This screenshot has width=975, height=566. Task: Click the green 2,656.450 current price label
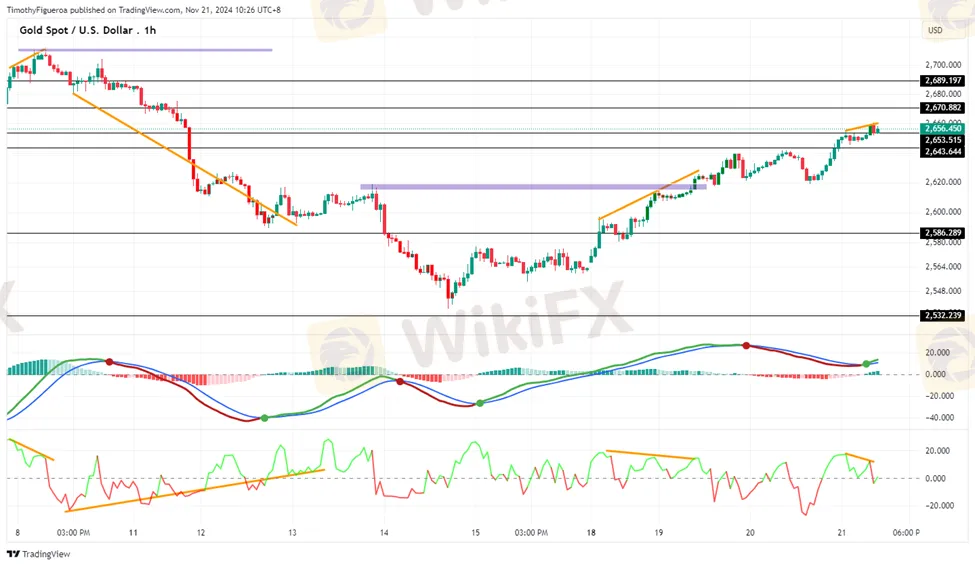943,129
